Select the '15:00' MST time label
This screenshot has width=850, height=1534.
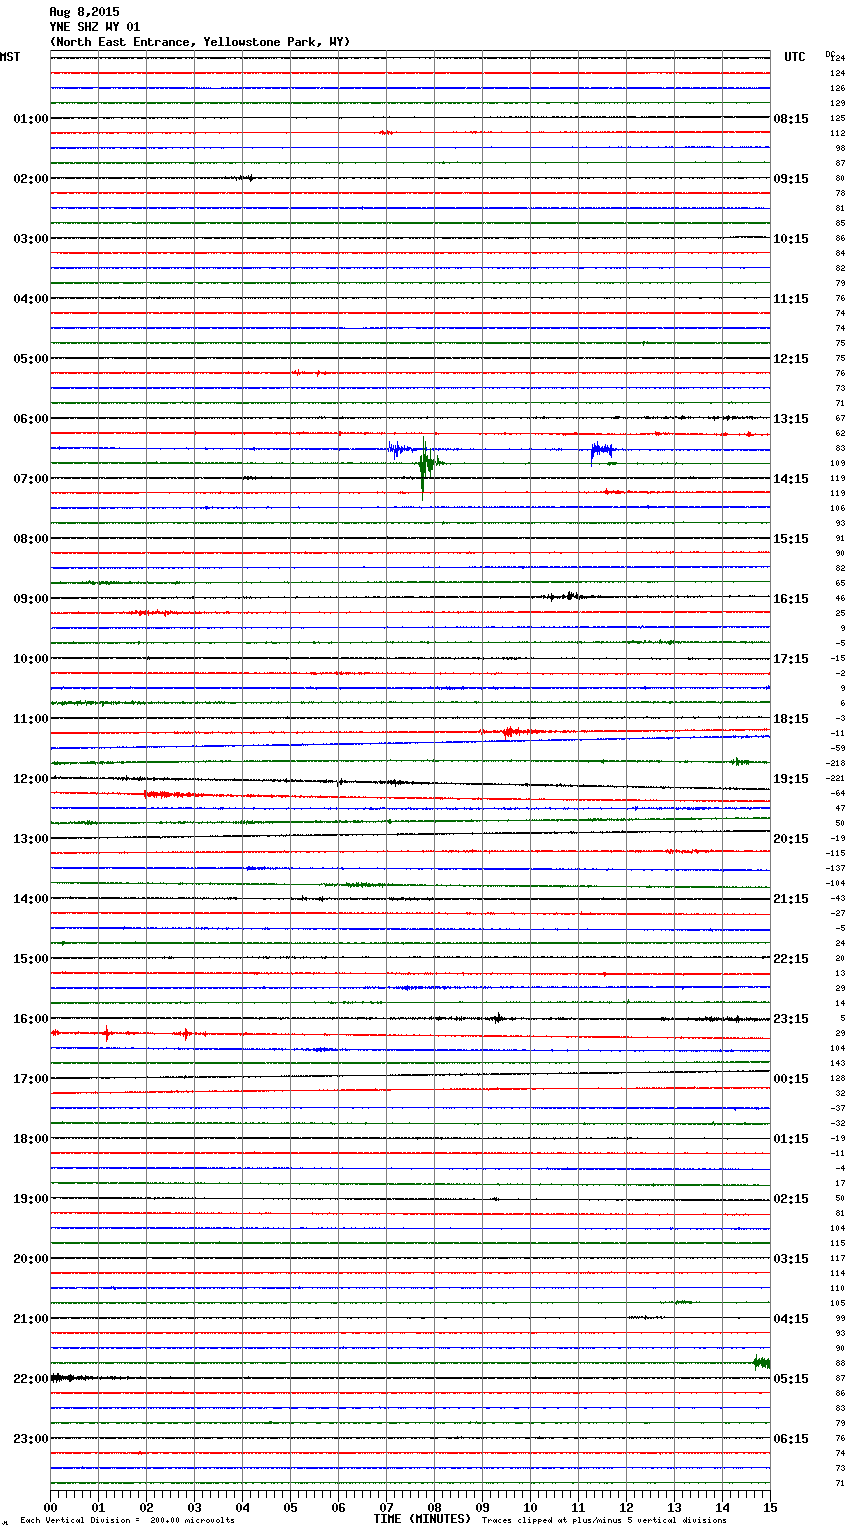tap(30, 959)
